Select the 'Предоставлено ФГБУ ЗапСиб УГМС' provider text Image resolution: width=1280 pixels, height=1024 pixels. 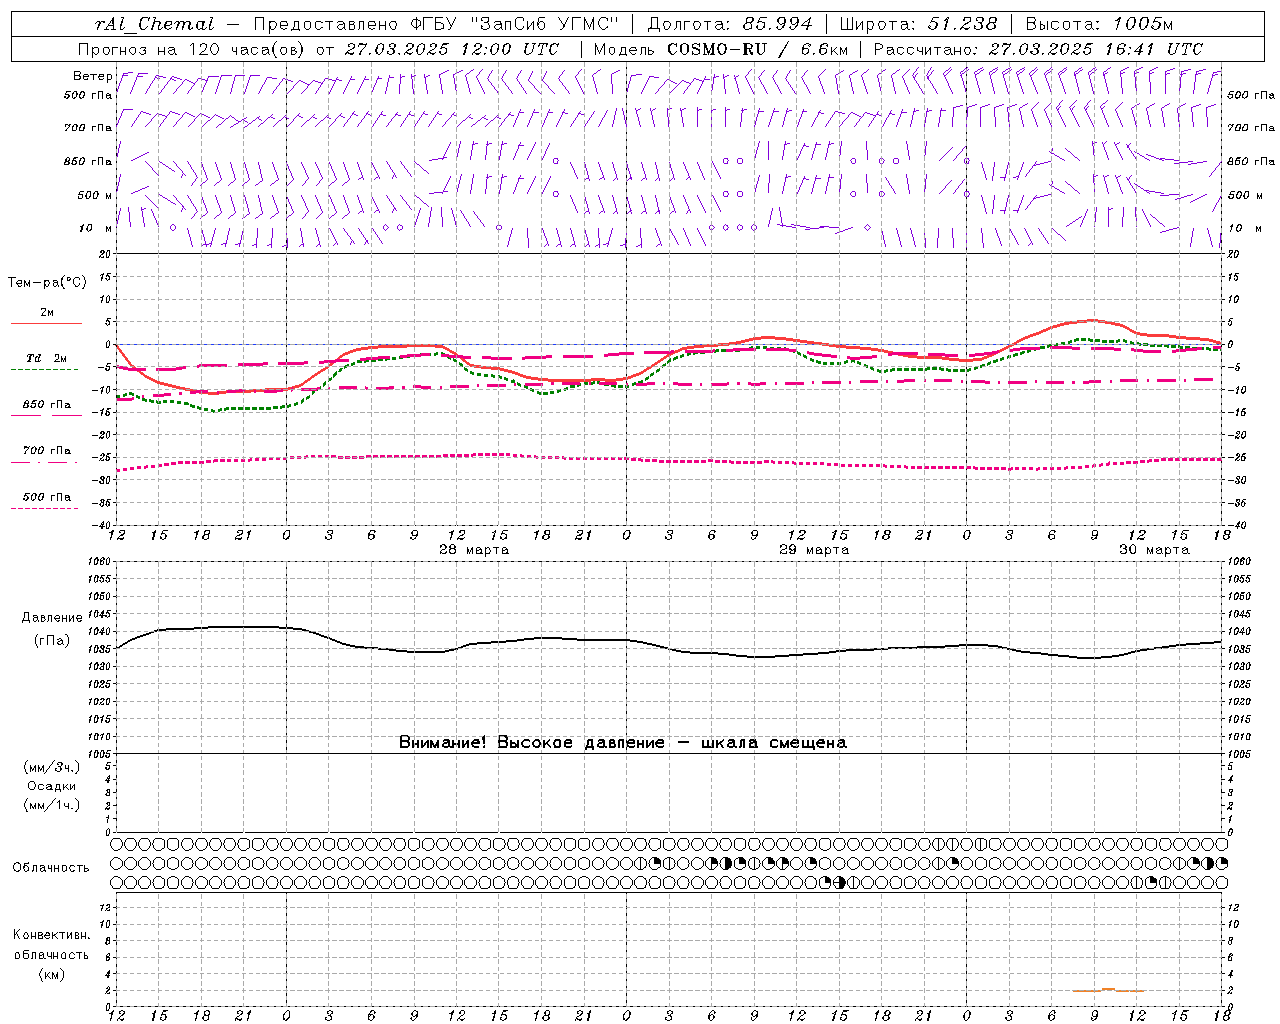point(437,24)
